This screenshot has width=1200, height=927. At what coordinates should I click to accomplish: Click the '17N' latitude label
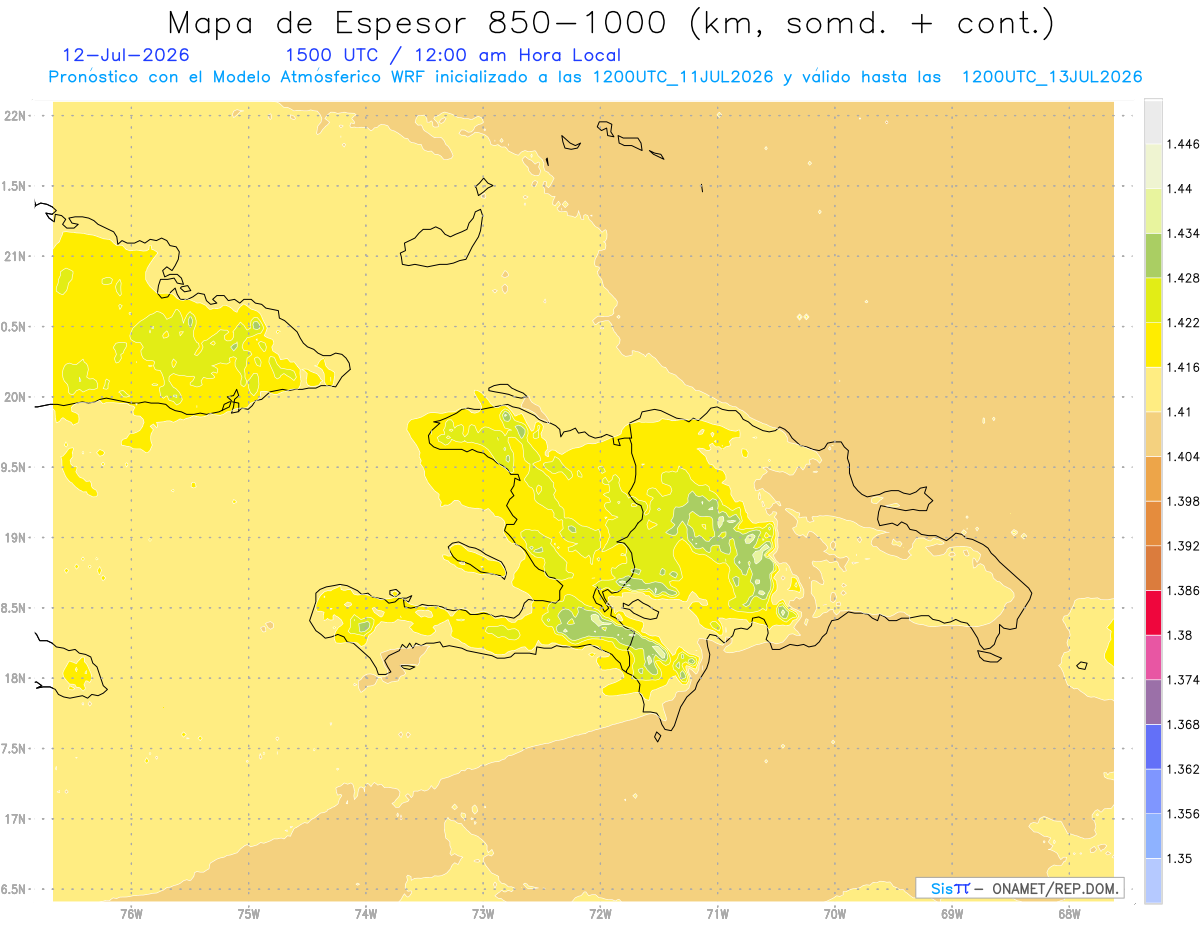[15, 819]
